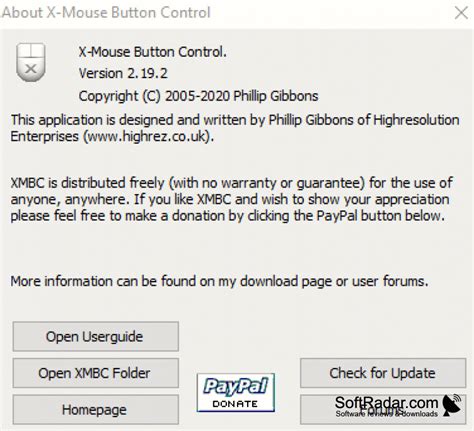This screenshot has height=431, width=474.
Task: Click the X-Mouse Button Control. heading text
Action: pos(153,52)
